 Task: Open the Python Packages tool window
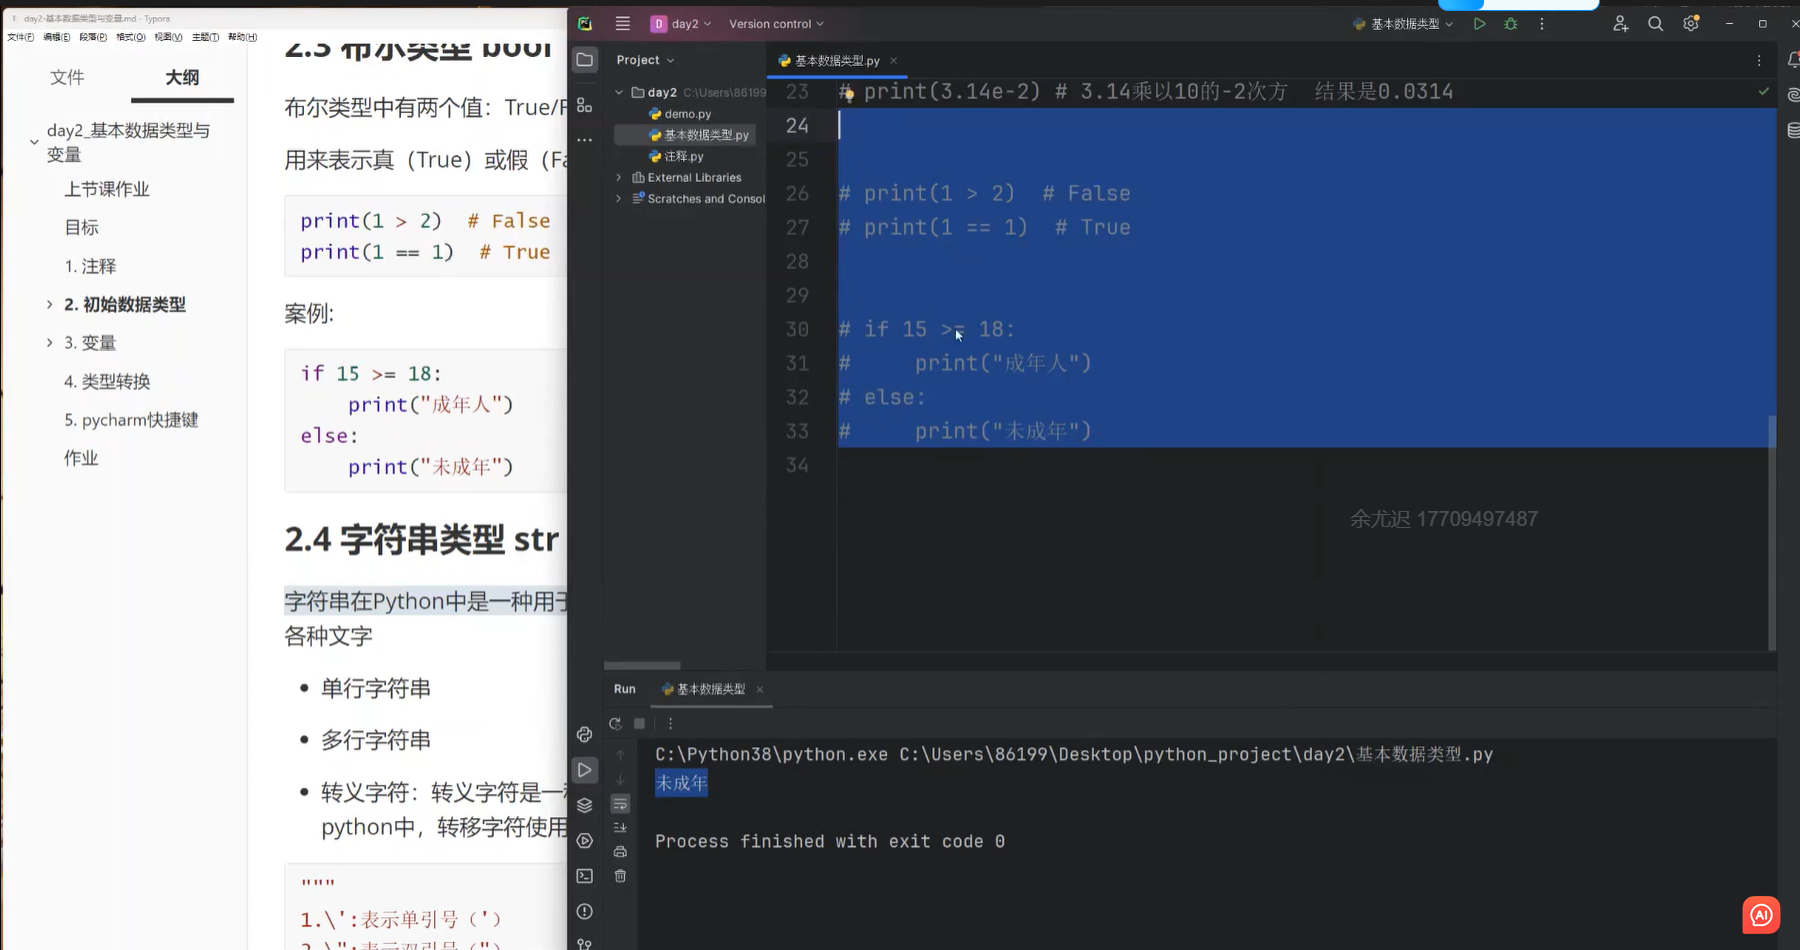tap(584, 804)
